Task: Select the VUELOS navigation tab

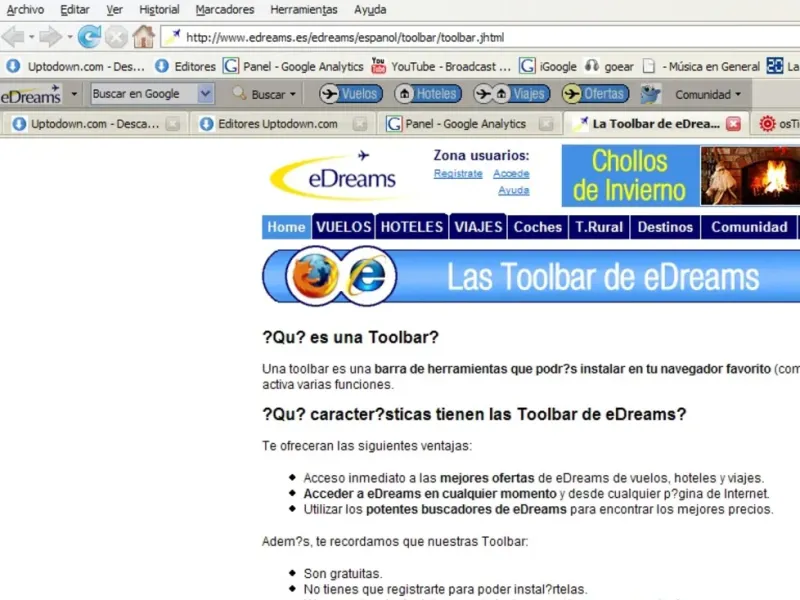Action: 343,227
